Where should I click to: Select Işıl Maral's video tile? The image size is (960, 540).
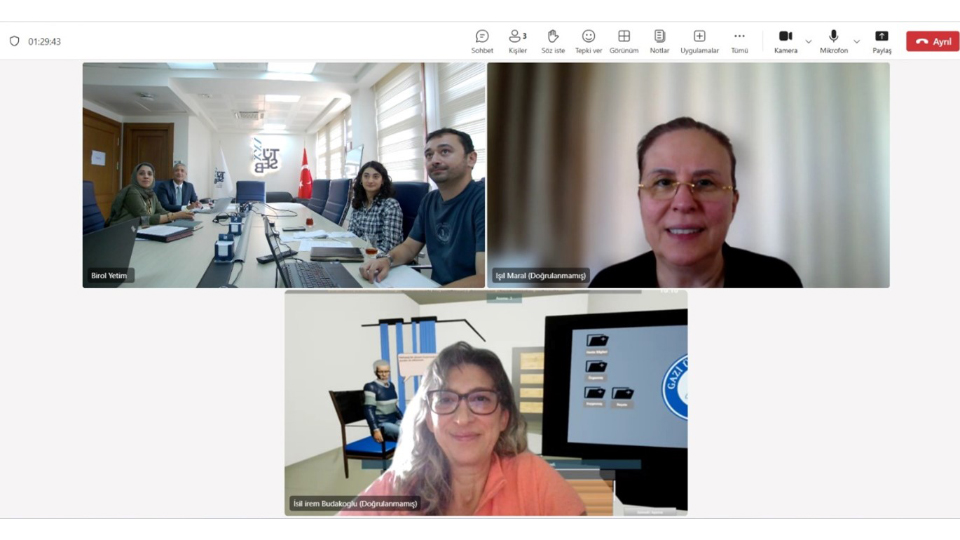point(688,175)
